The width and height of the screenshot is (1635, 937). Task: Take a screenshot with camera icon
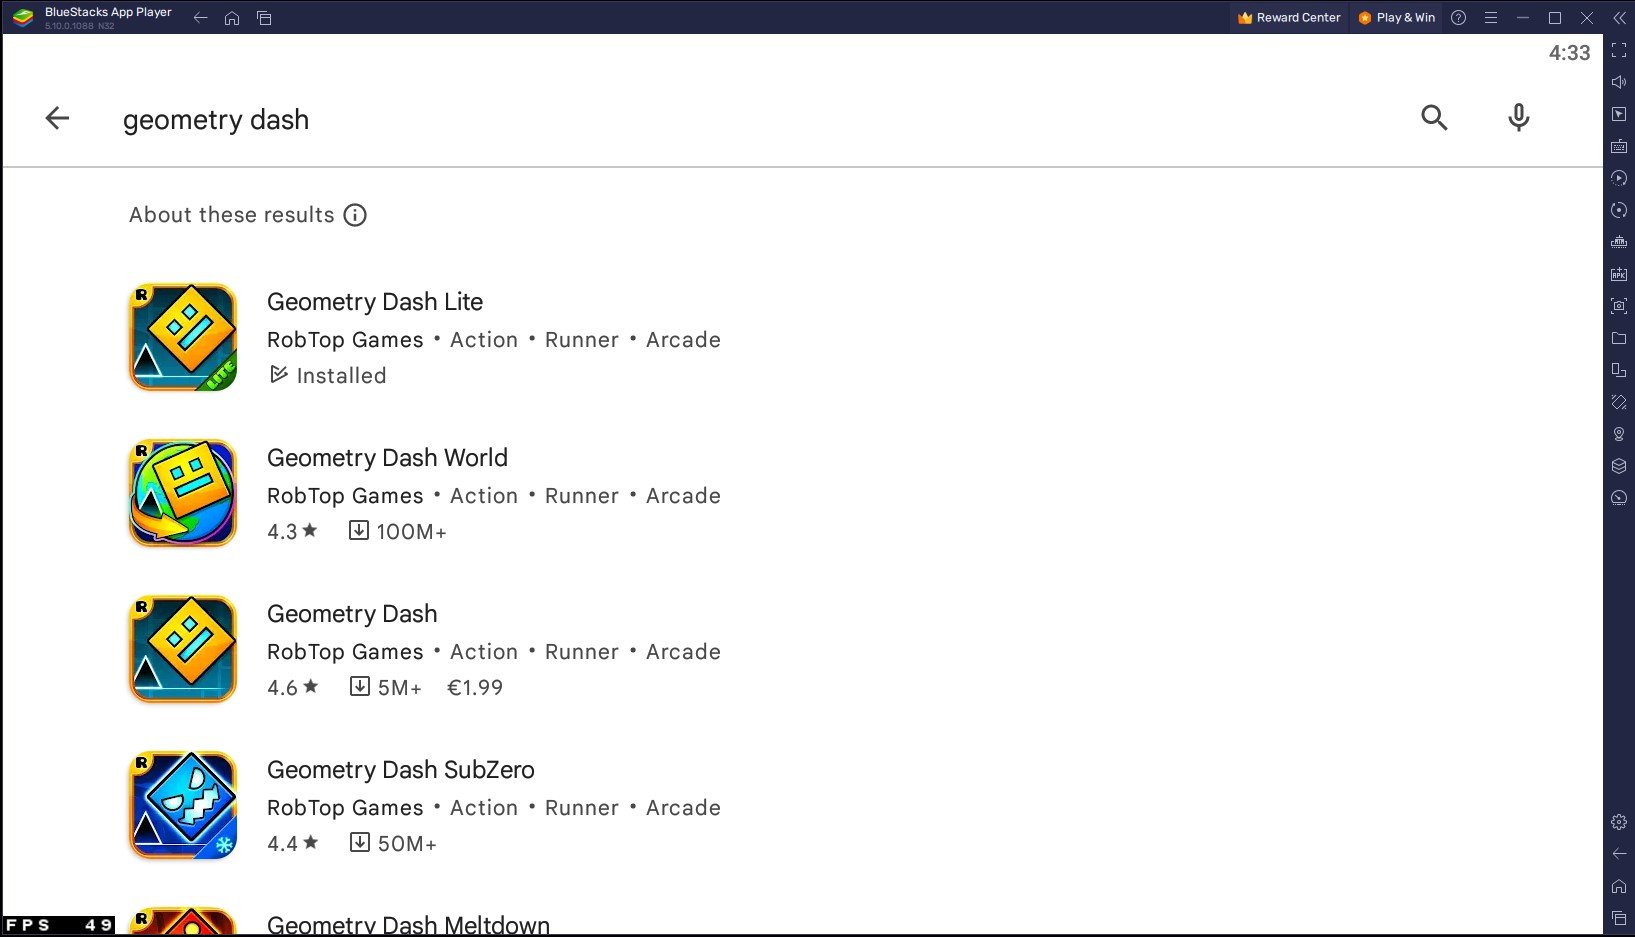1619,306
